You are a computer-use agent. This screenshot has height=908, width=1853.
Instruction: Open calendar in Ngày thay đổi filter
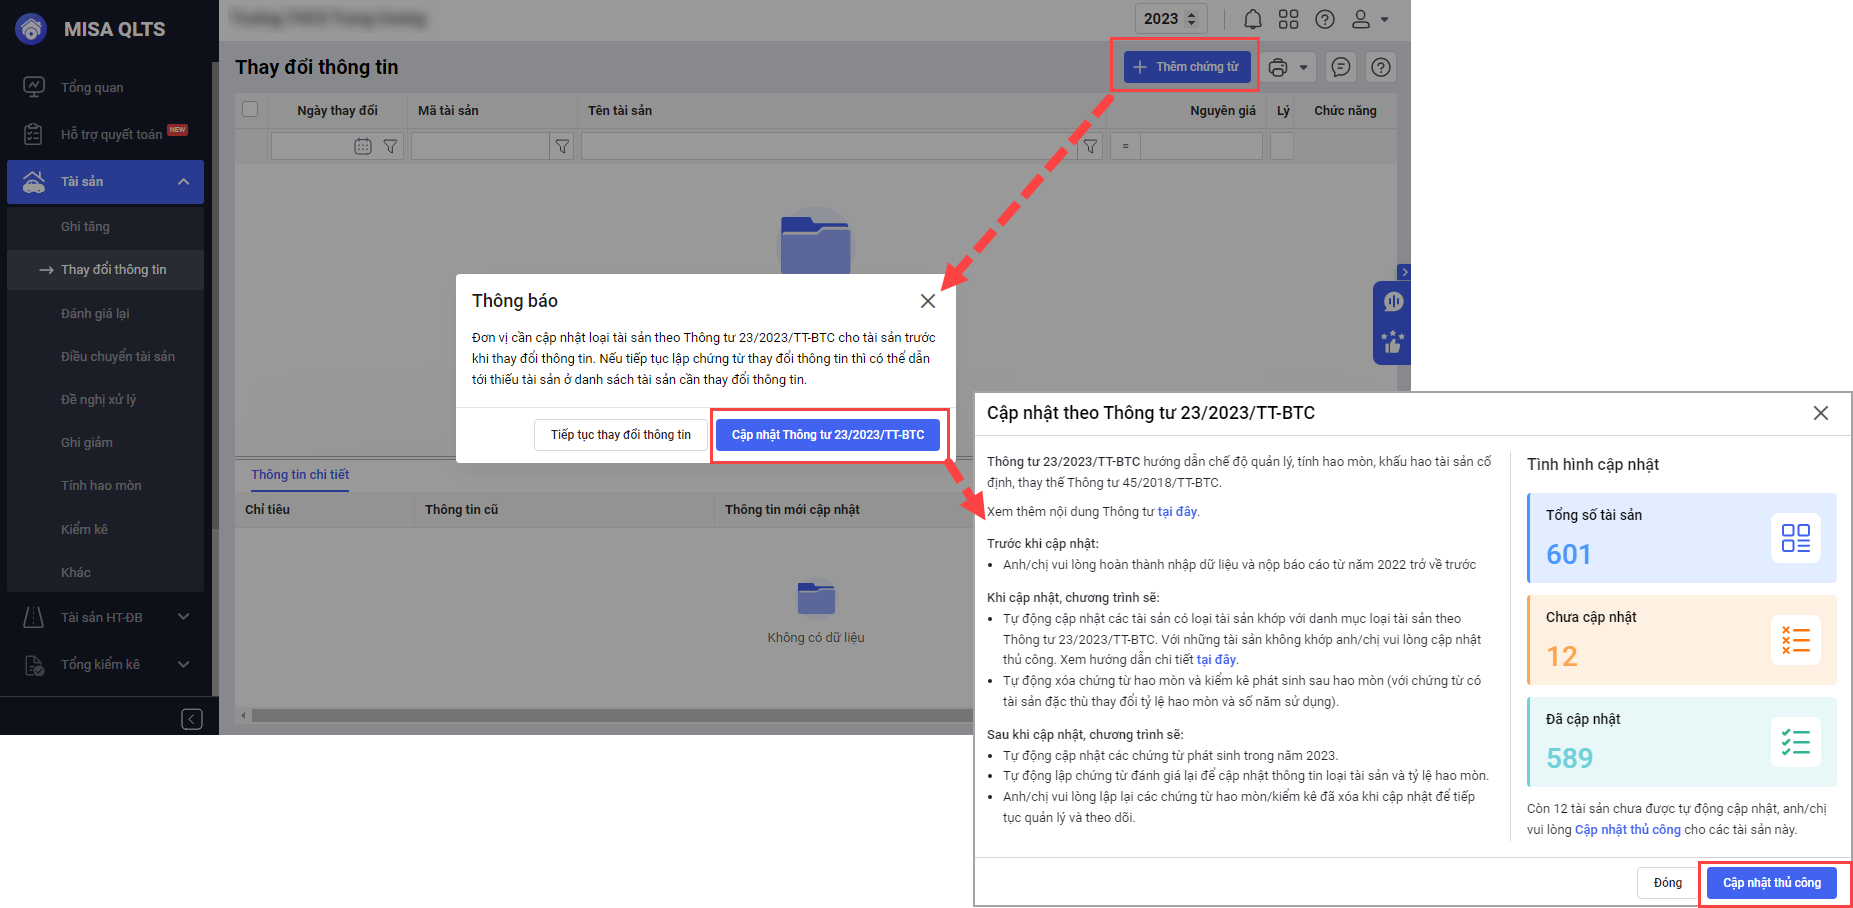coord(363,146)
